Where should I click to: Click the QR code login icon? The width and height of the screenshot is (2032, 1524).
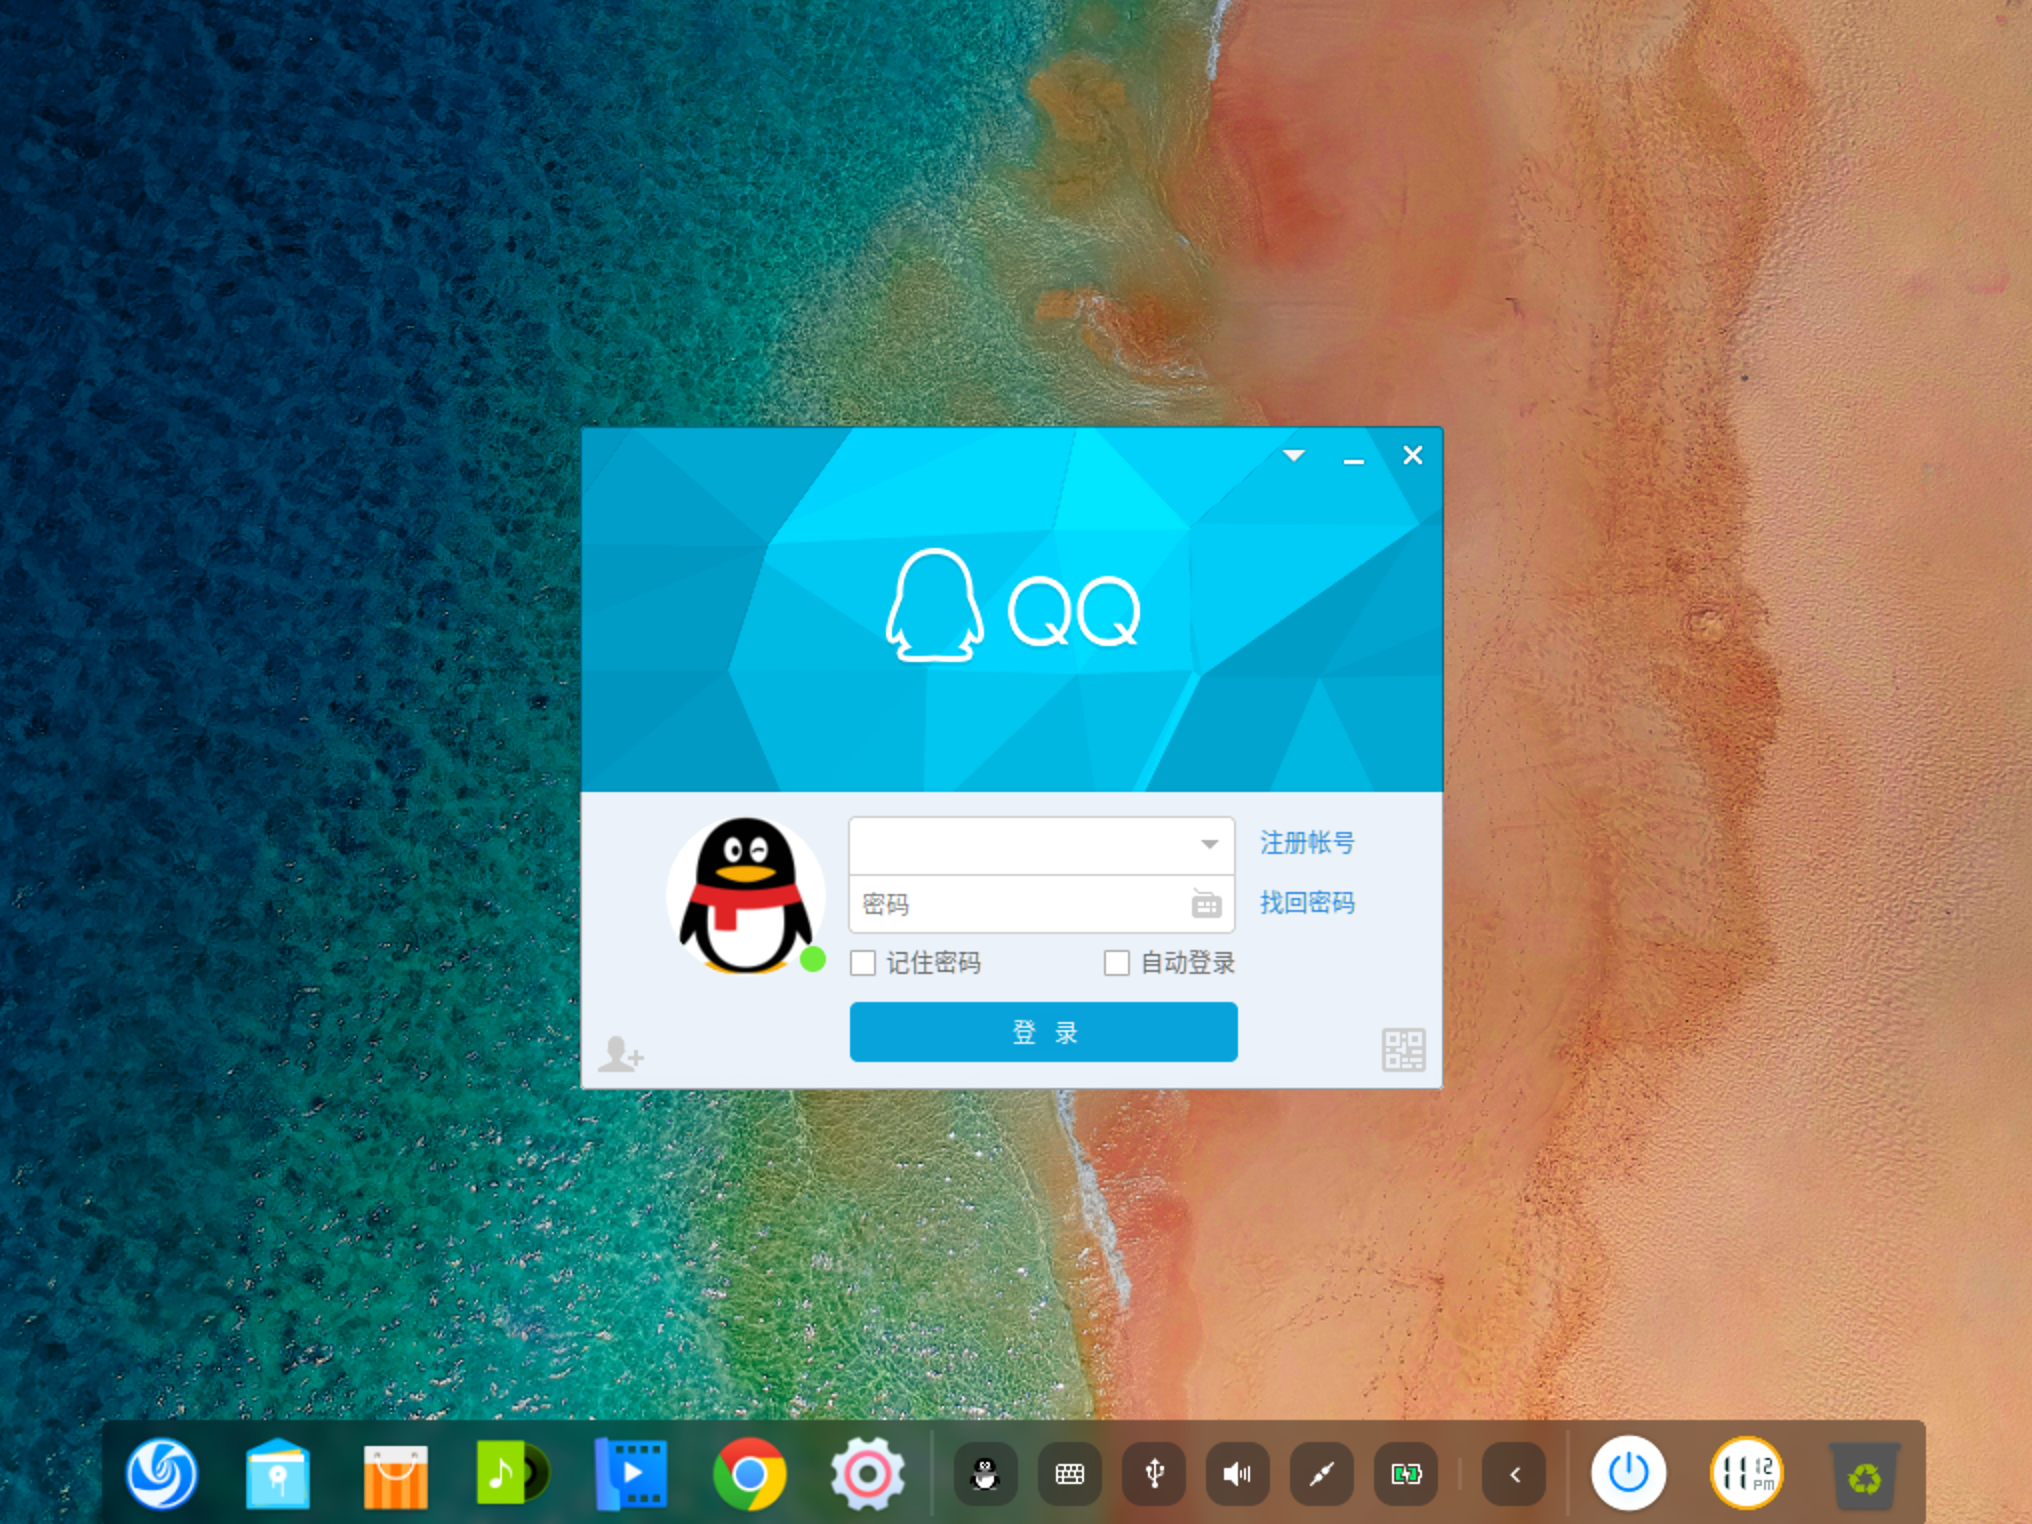tap(1403, 1050)
